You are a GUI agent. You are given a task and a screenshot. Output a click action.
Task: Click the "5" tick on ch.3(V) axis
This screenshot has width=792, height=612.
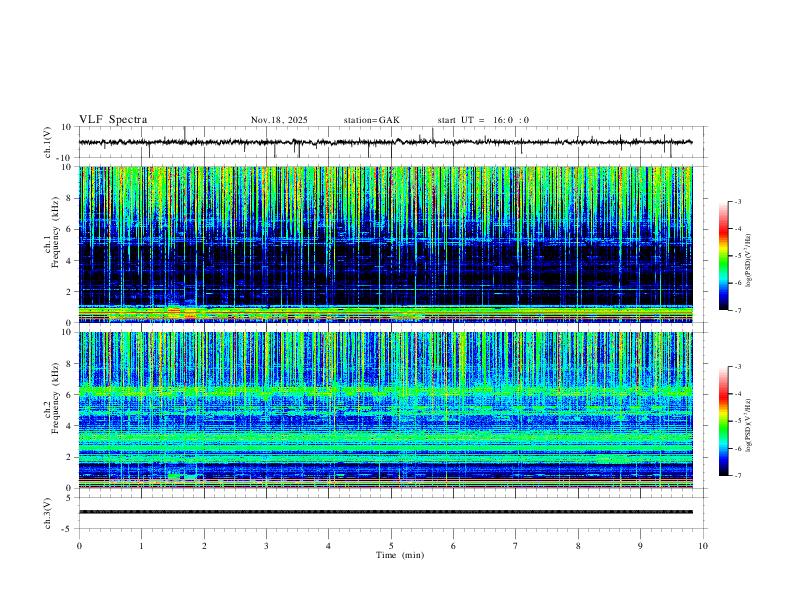69,498
